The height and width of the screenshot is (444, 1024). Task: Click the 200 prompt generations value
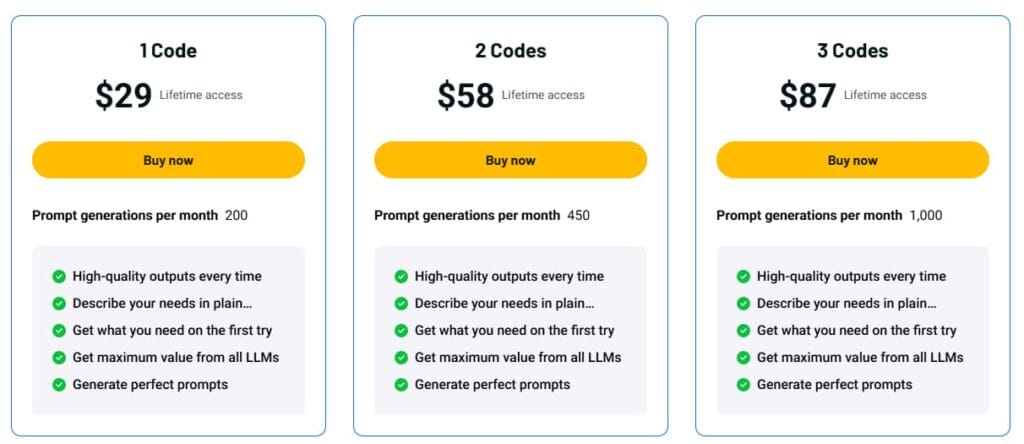[x=236, y=215]
